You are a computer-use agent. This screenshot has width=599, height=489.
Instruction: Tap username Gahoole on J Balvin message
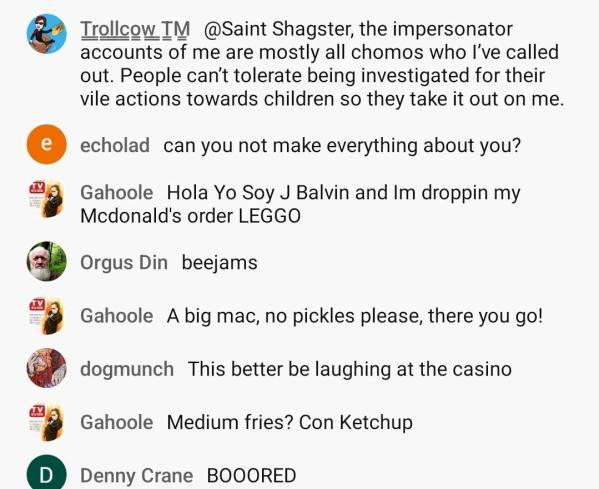click(x=117, y=192)
